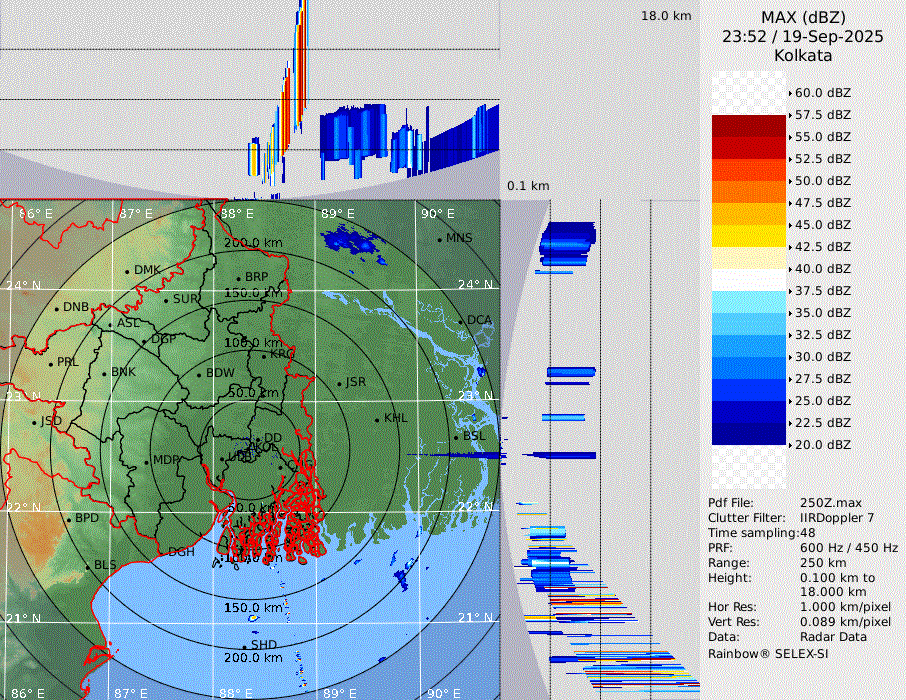The width and height of the screenshot is (906, 700).
Task: Select the BLS station dot
Action: (x=88, y=566)
